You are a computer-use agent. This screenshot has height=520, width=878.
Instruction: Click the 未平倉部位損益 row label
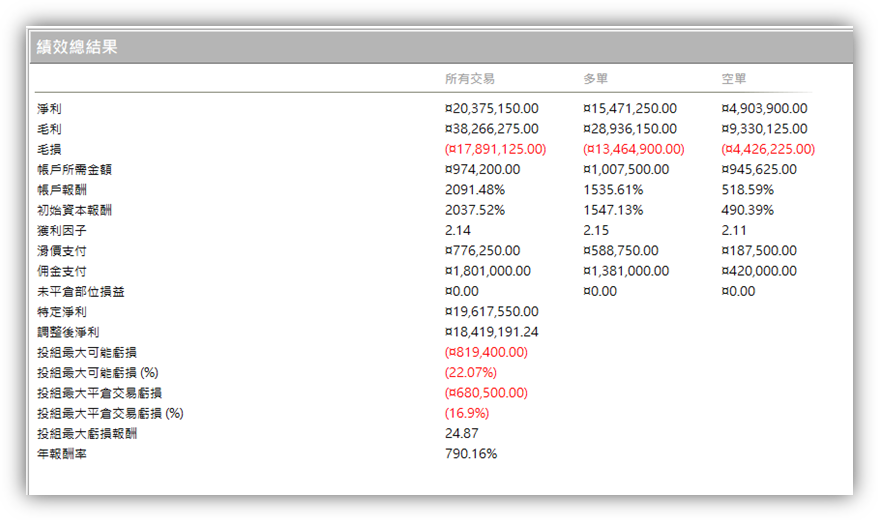pyautogui.click(x=81, y=292)
